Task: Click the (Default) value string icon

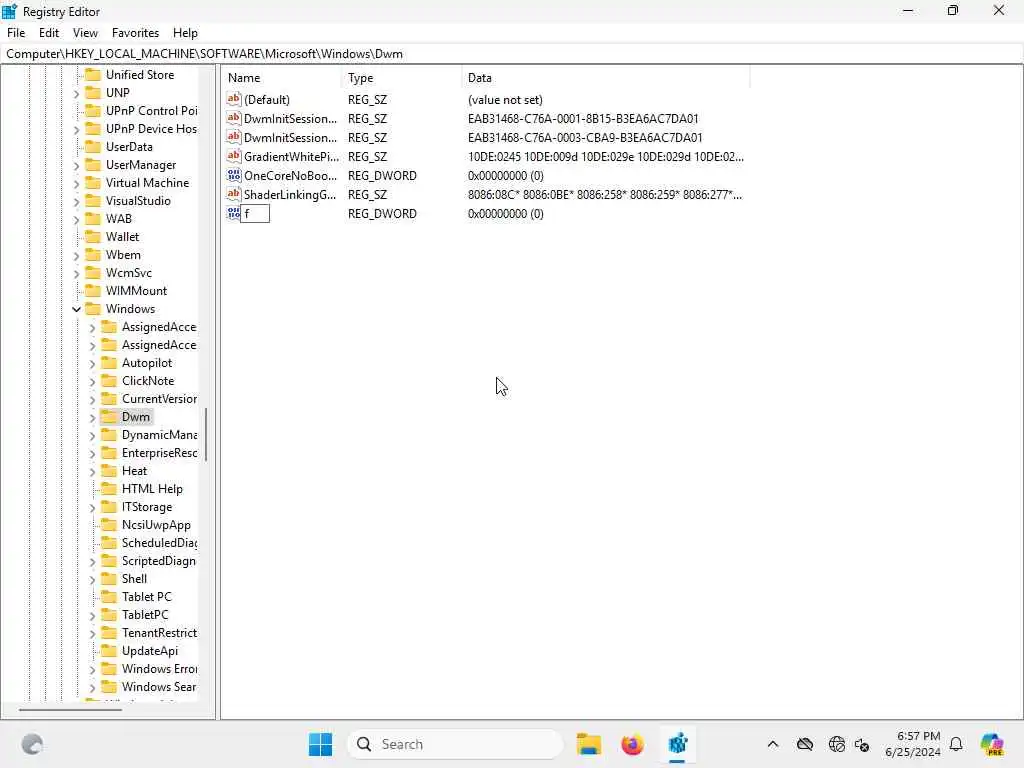Action: (x=234, y=99)
